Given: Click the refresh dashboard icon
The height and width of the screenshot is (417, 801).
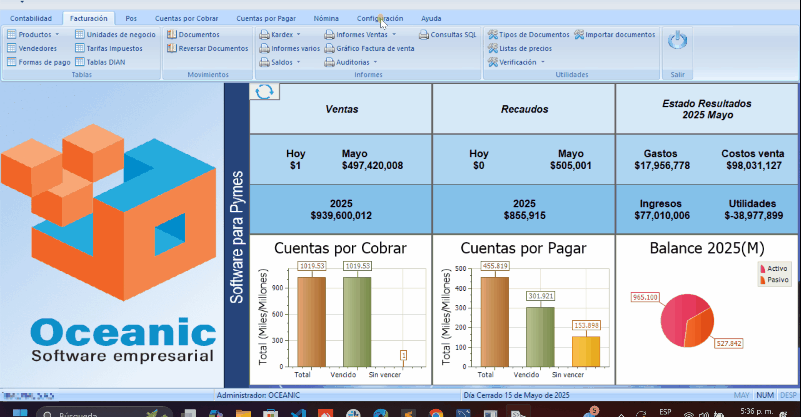Looking at the screenshot, I should pos(266,92).
